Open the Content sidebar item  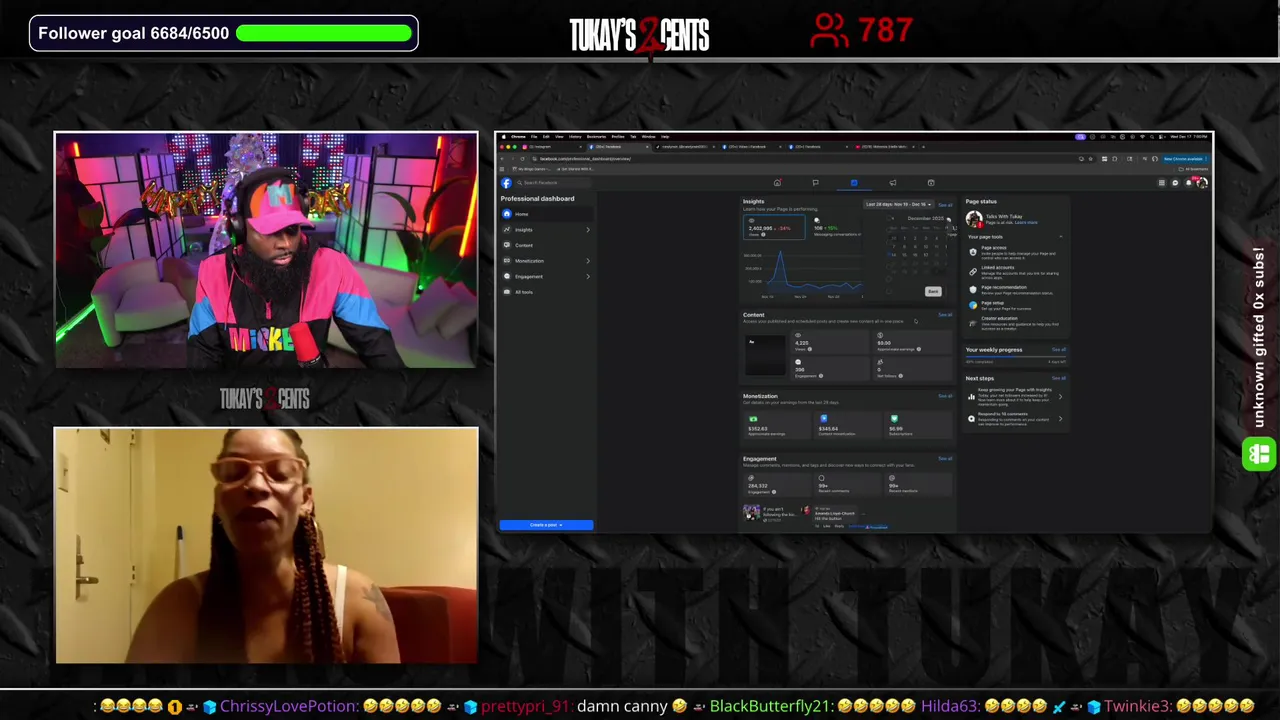click(546, 245)
